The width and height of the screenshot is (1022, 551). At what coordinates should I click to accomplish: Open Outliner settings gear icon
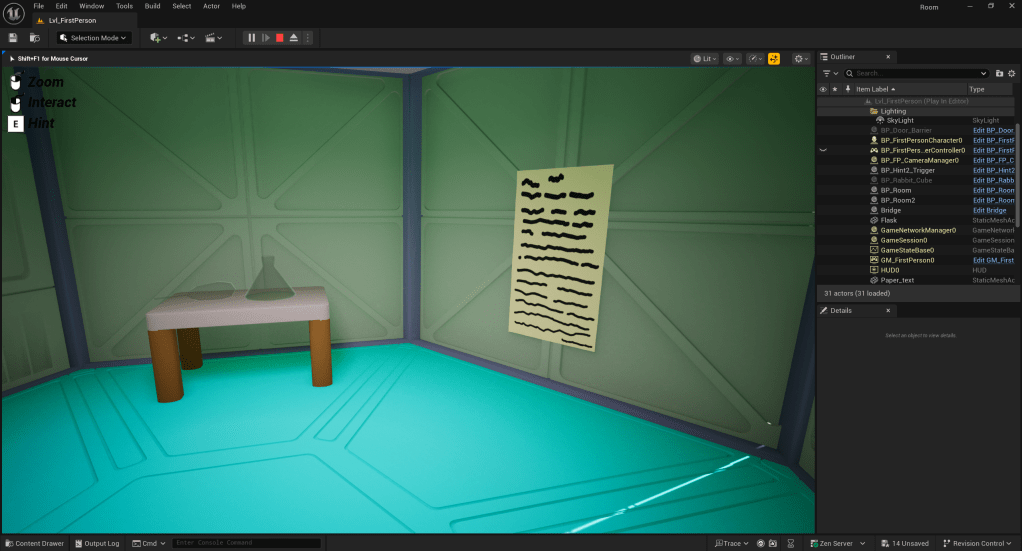tap(1011, 73)
